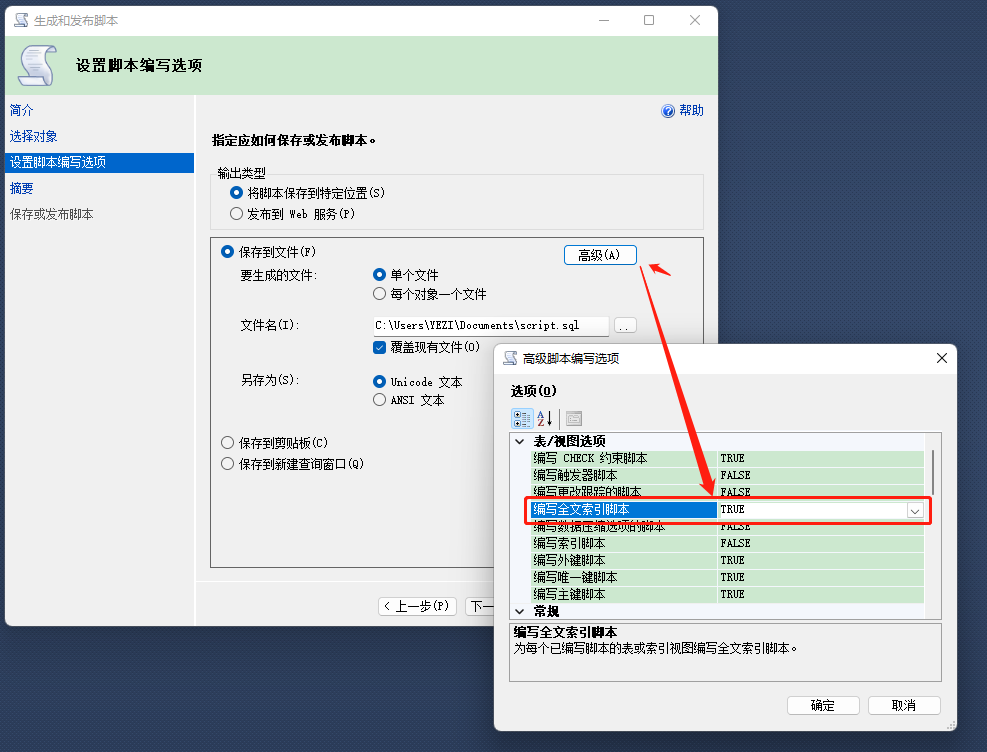The image size is (987, 752).
Task: Open the 编写全文索引脚本 value dropdown
Action: pos(914,510)
